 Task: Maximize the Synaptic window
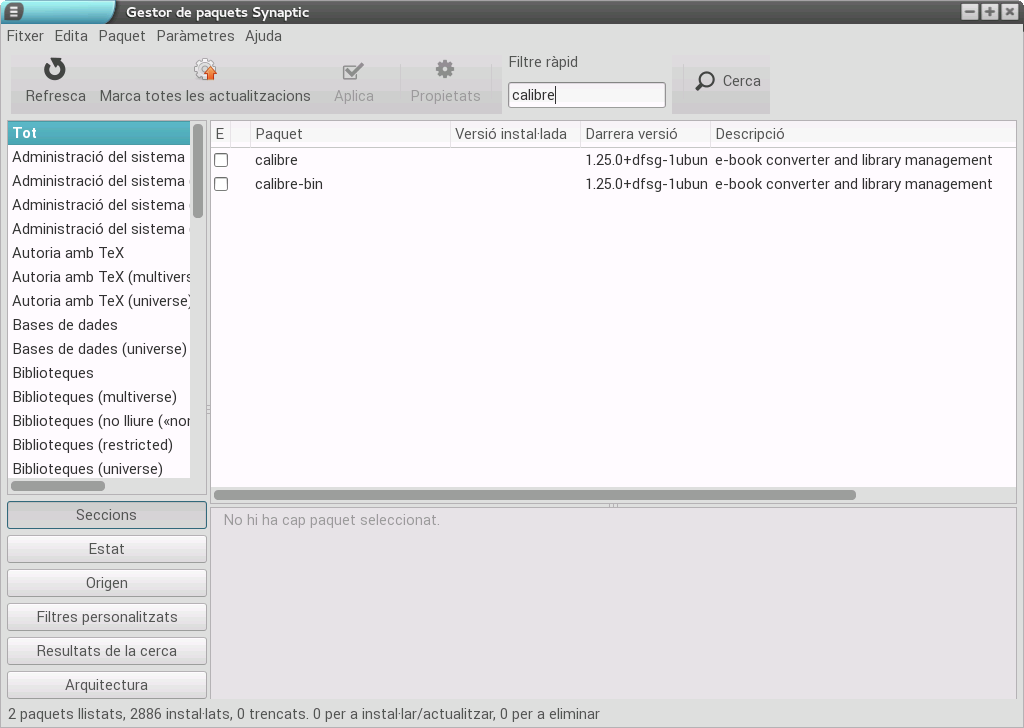[989, 12]
